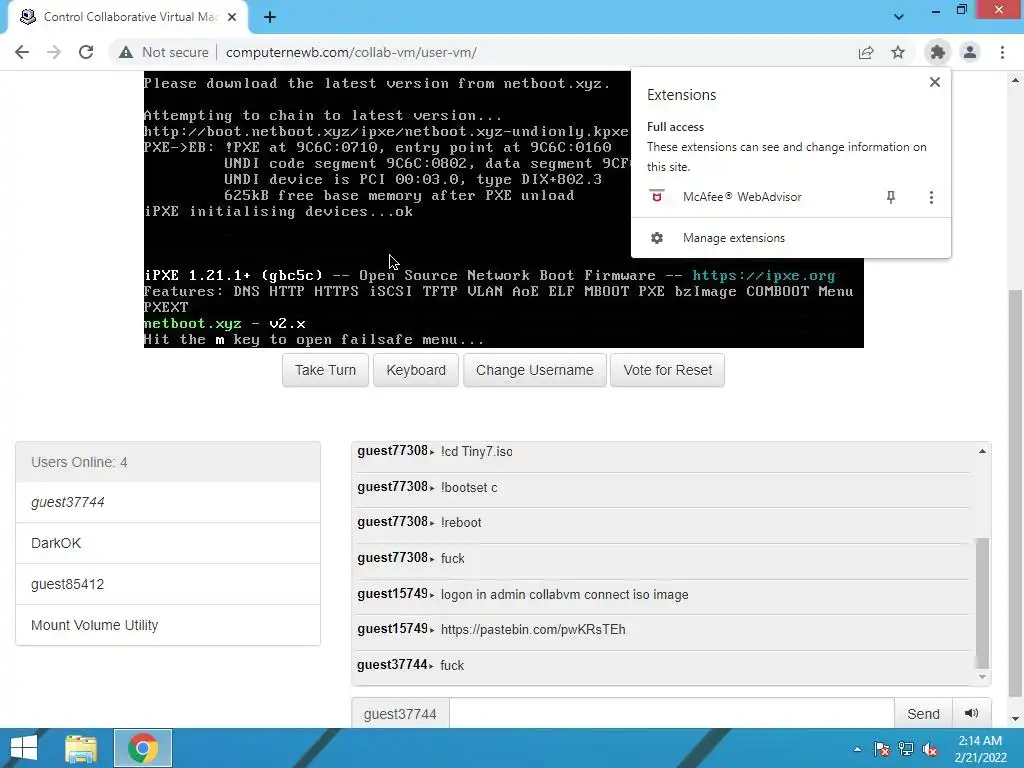Screen dimensions: 1024x768
Task: Click the ipxe.org link in VM display
Action: pyautogui.click(x=763, y=276)
